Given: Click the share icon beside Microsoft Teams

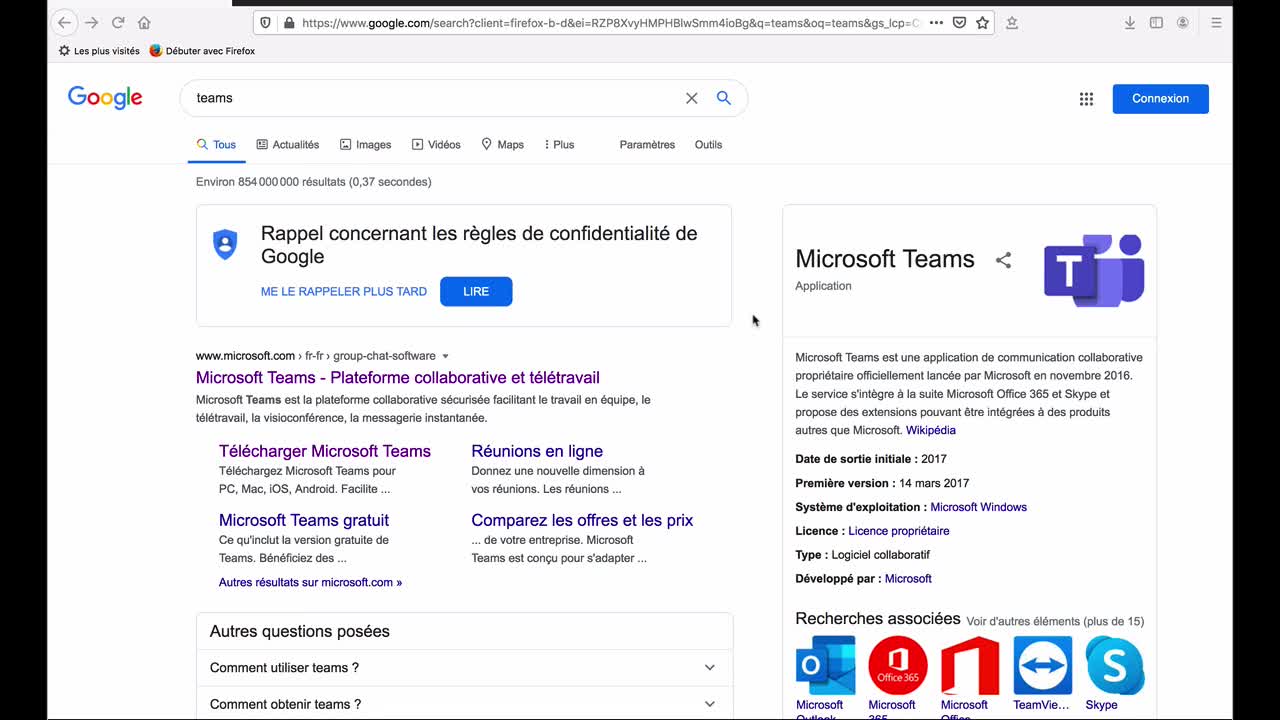Looking at the screenshot, I should click(x=1003, y=260).
